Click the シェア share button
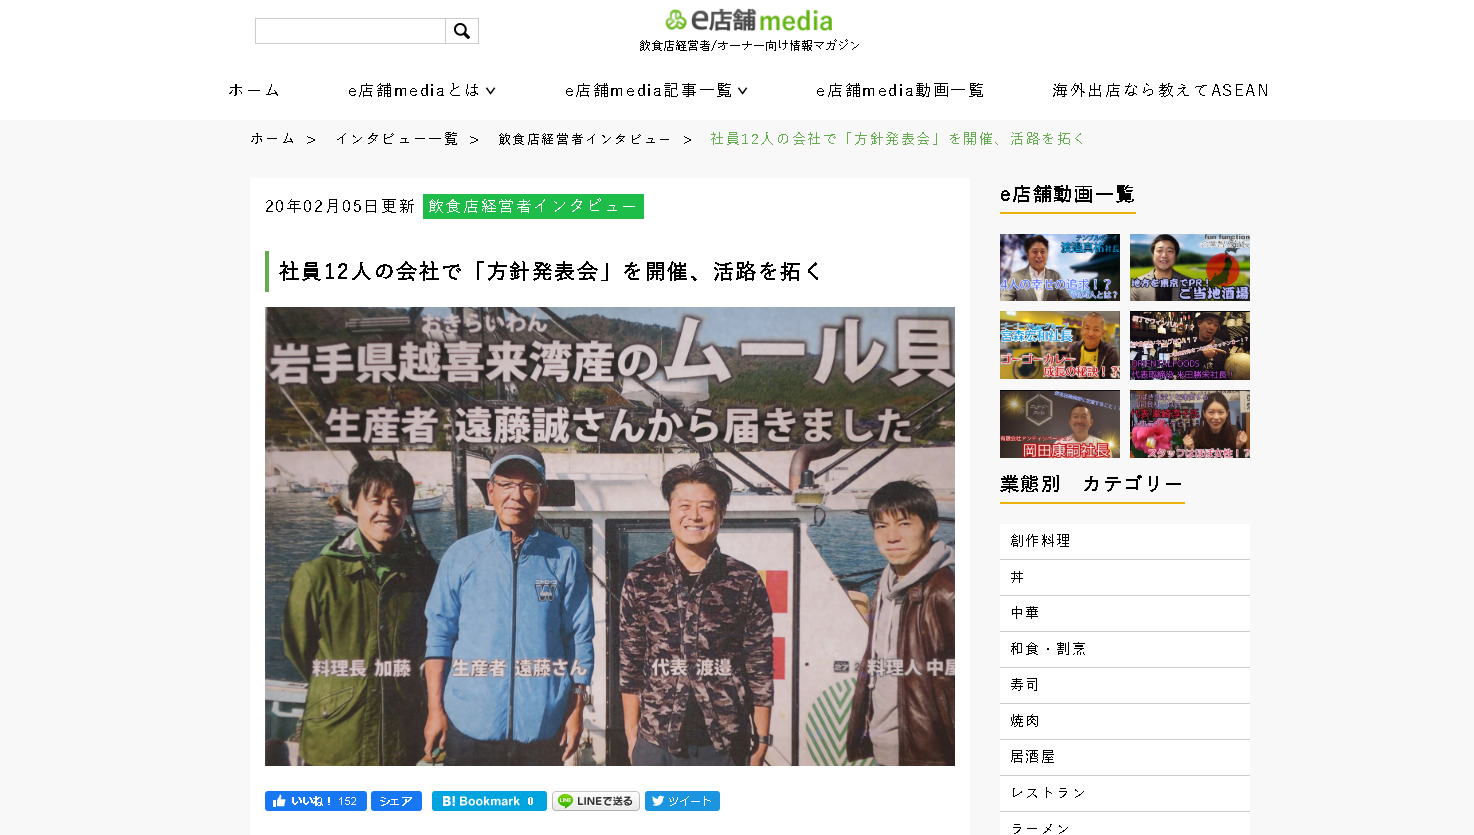Image resolution: width=1474 pixels, height=835 pixels. click(396, 800)
